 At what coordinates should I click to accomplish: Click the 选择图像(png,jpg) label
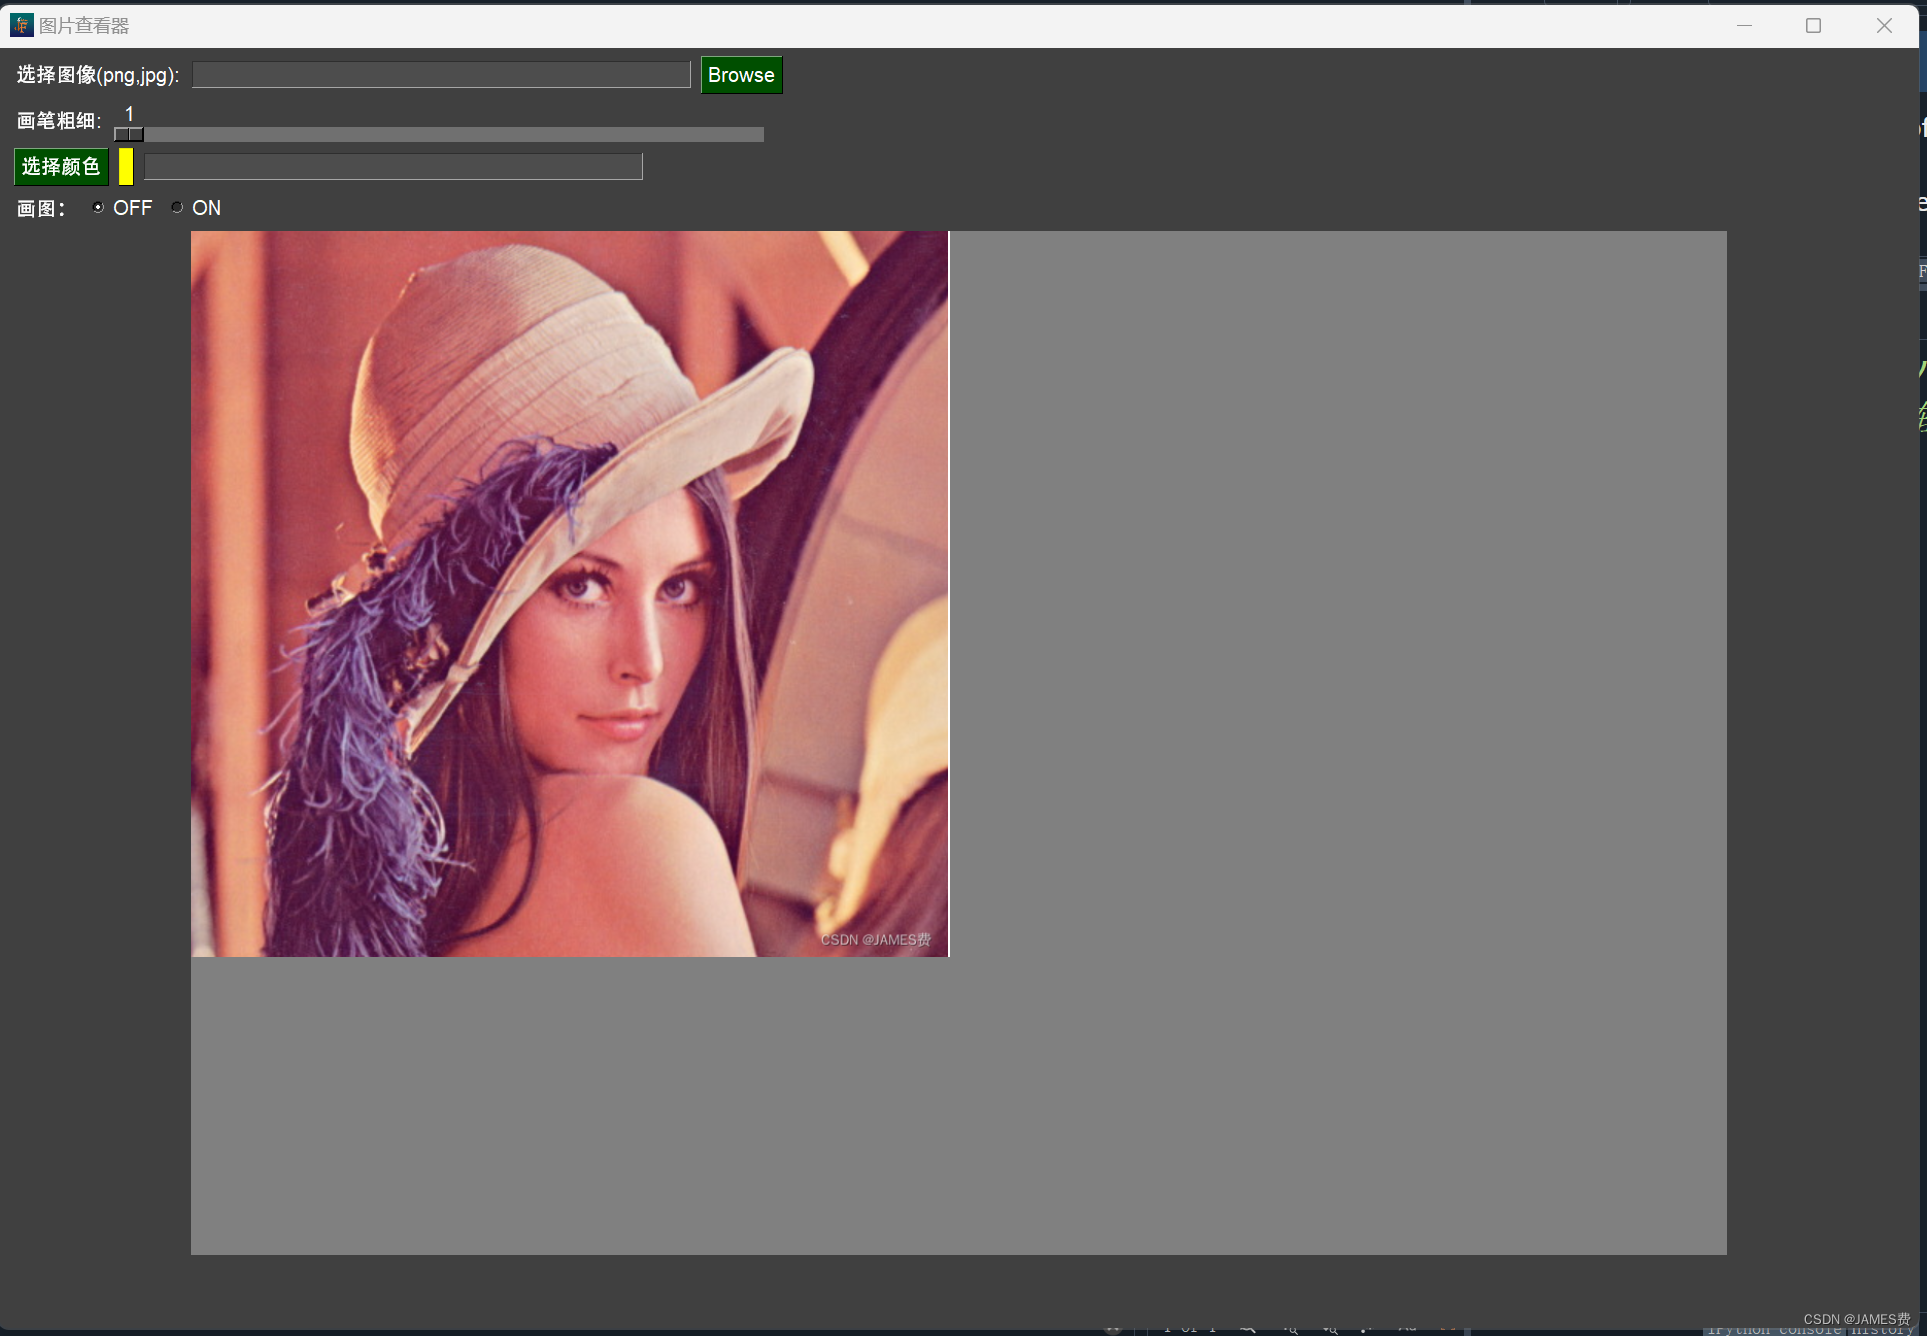pyautogui.click(x=98, y=75)
